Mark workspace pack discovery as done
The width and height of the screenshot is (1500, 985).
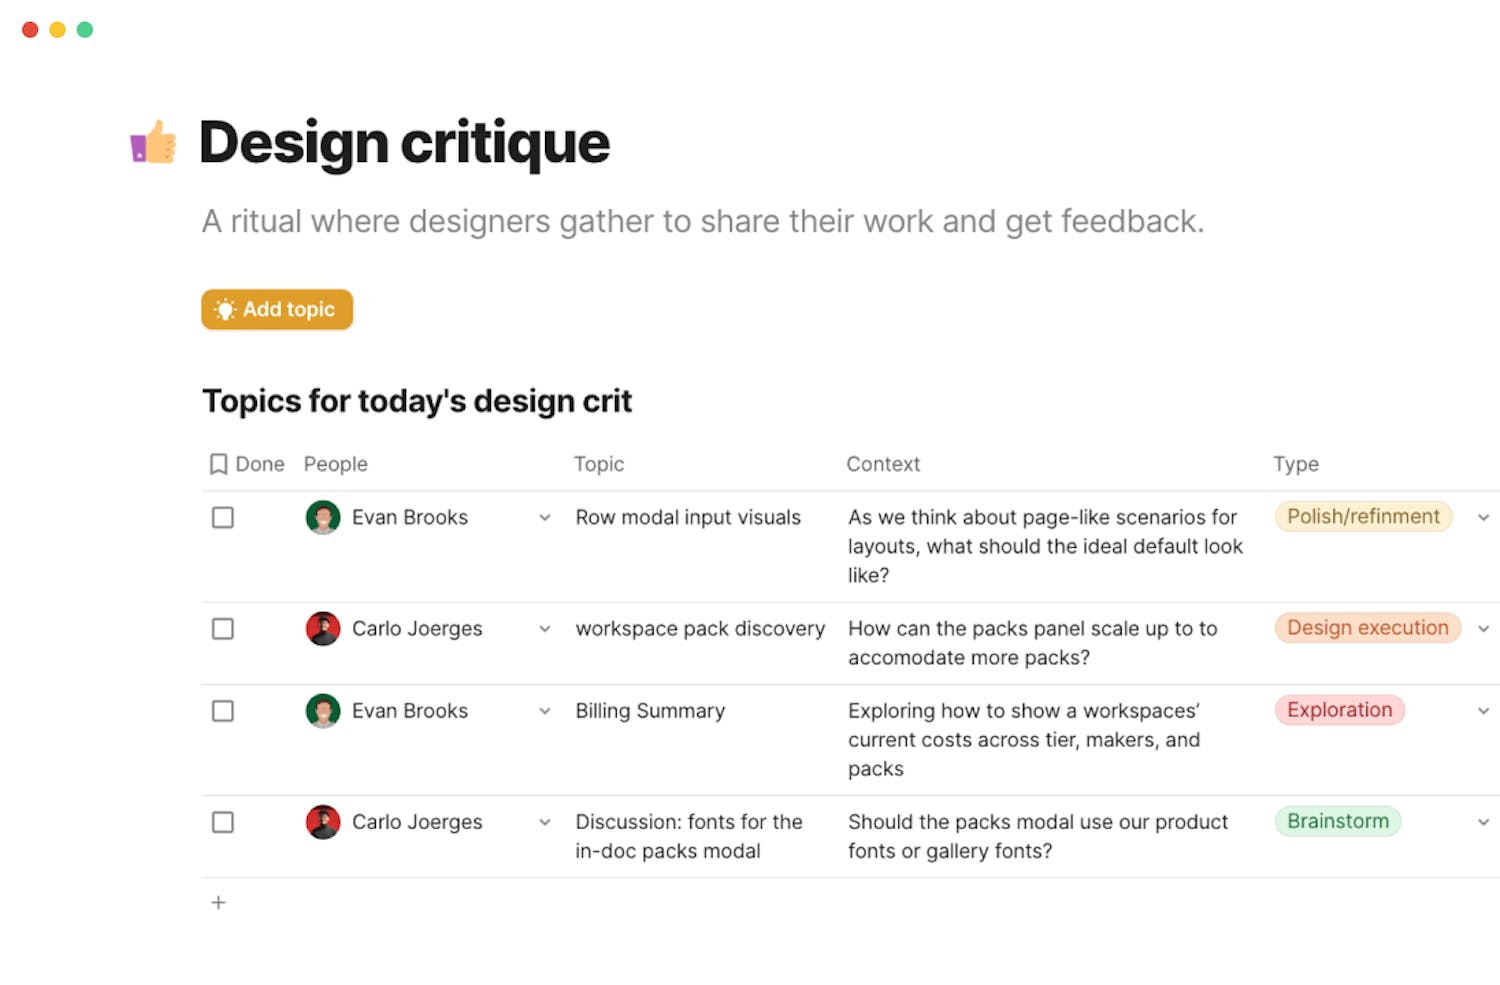(x=223, y=629)
